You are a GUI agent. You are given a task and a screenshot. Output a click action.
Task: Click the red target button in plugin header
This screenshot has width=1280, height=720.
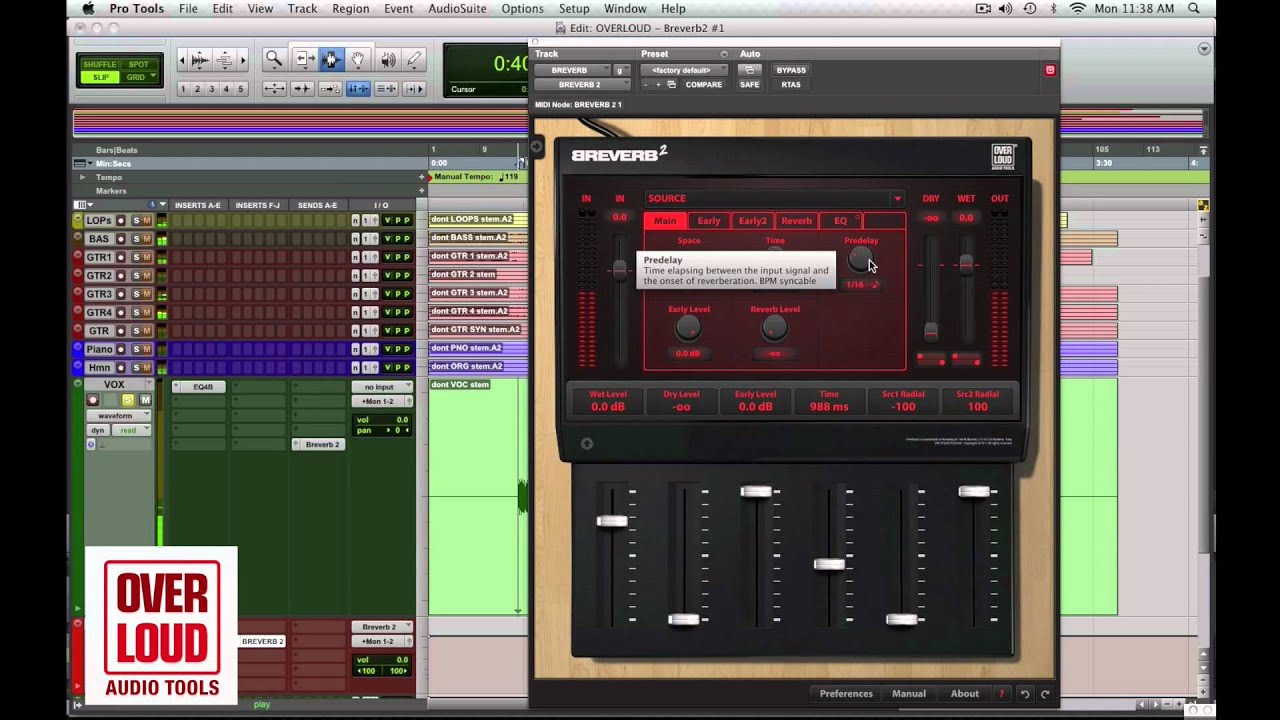1049,70
